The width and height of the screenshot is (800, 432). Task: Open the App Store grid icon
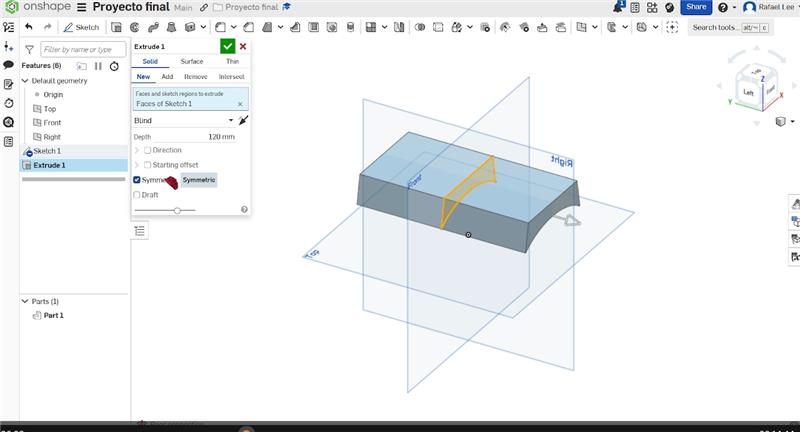coord(652,7)
